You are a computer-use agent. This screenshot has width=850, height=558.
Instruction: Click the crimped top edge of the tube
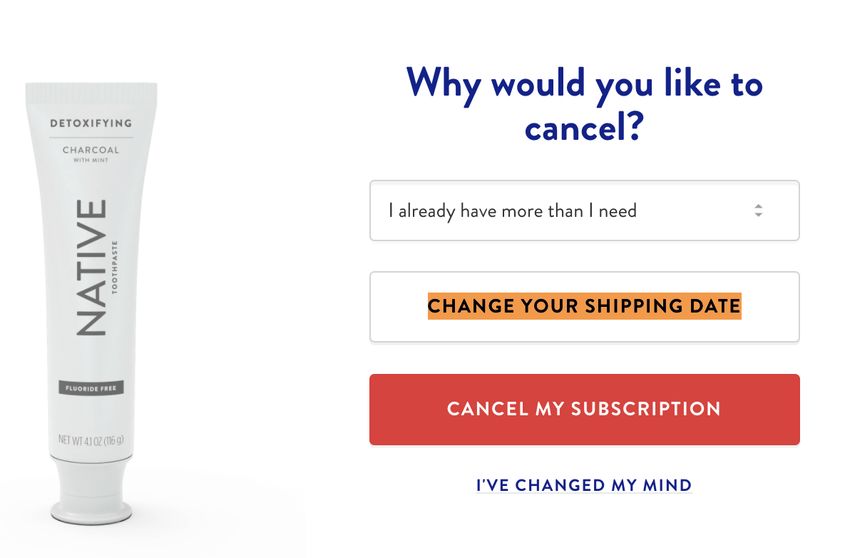(91, 88)
